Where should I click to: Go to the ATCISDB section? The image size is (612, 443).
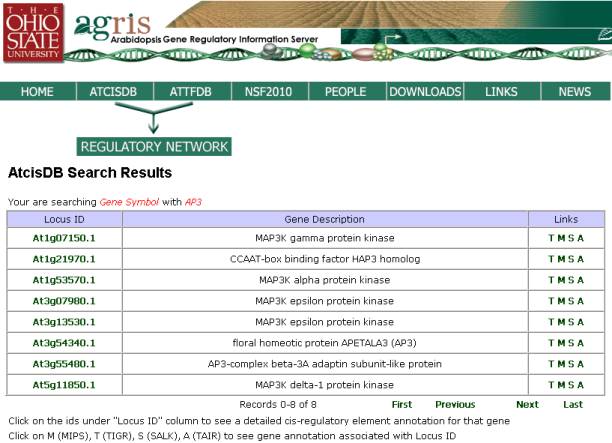point(115,92)
